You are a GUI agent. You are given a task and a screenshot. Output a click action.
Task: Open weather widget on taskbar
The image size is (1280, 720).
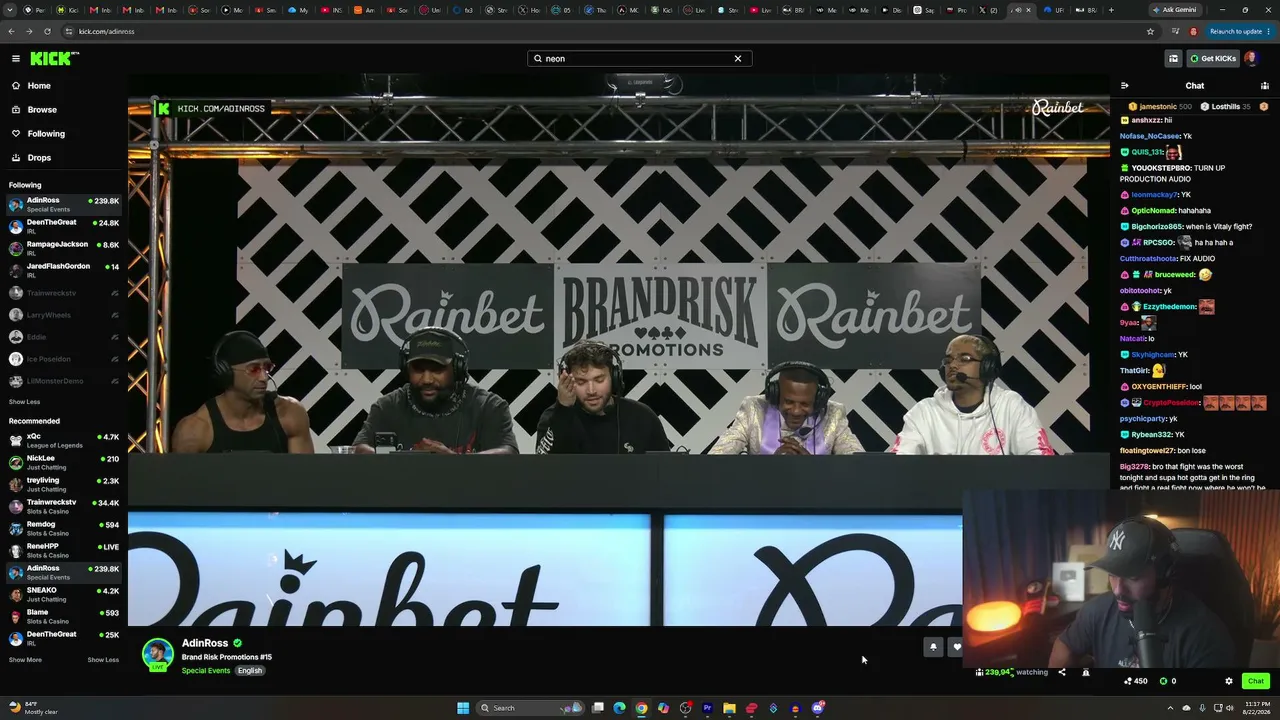point(32,708)
